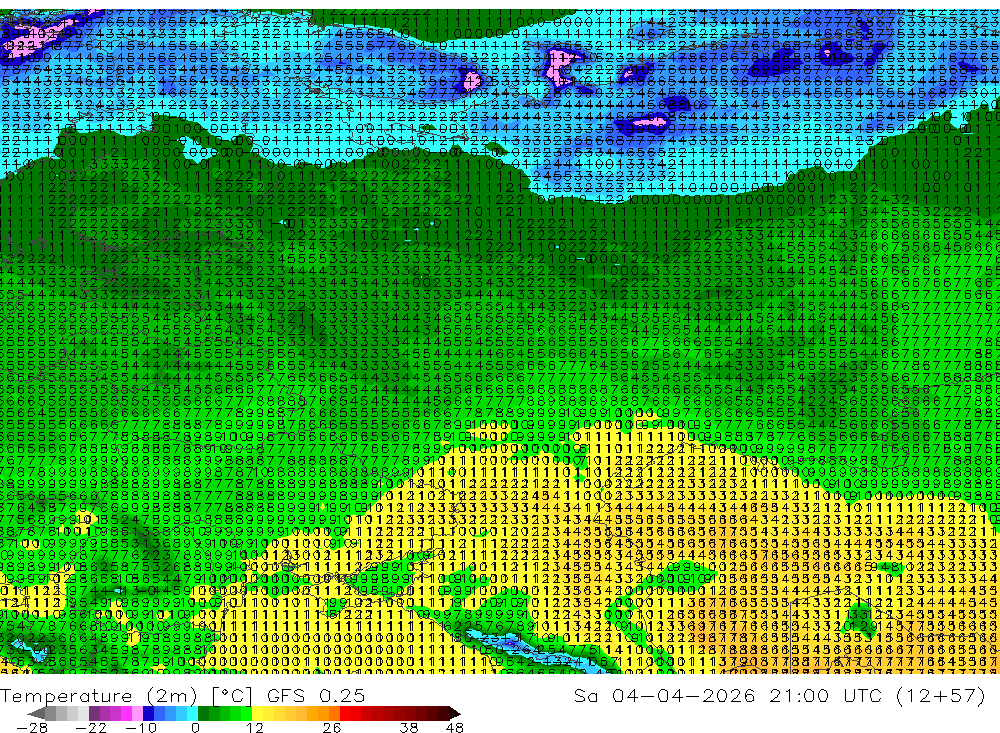Click the '-28' legend value

point(32,727)
